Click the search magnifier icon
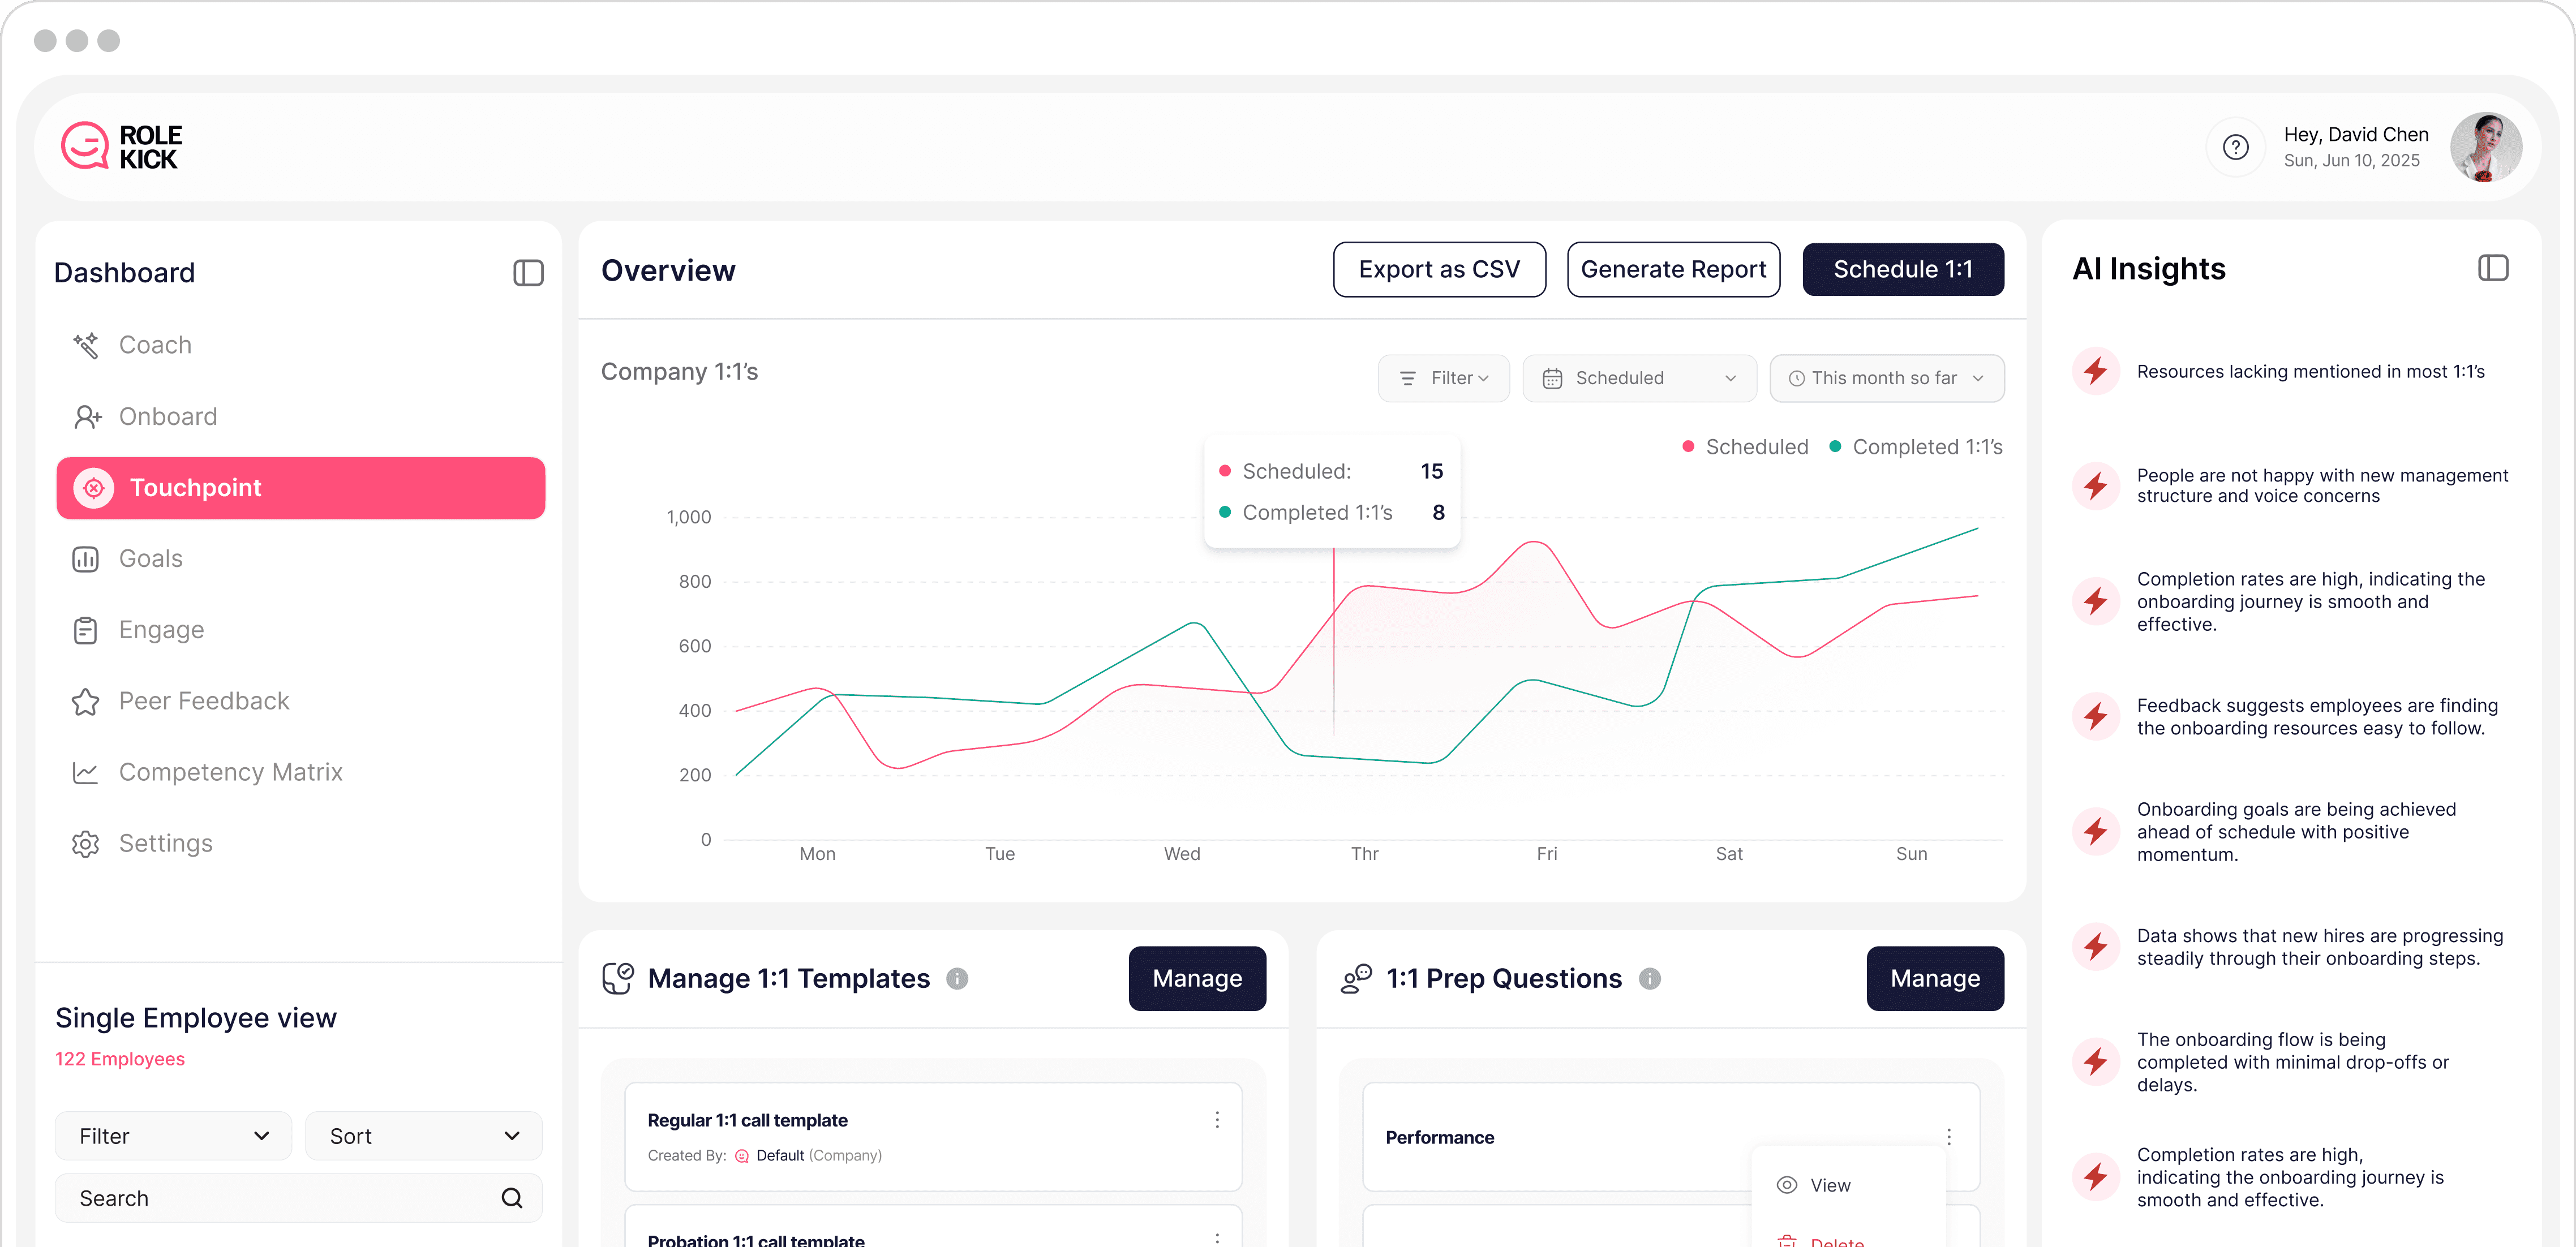The image size is (2576, 1247). click(511, 1197)
